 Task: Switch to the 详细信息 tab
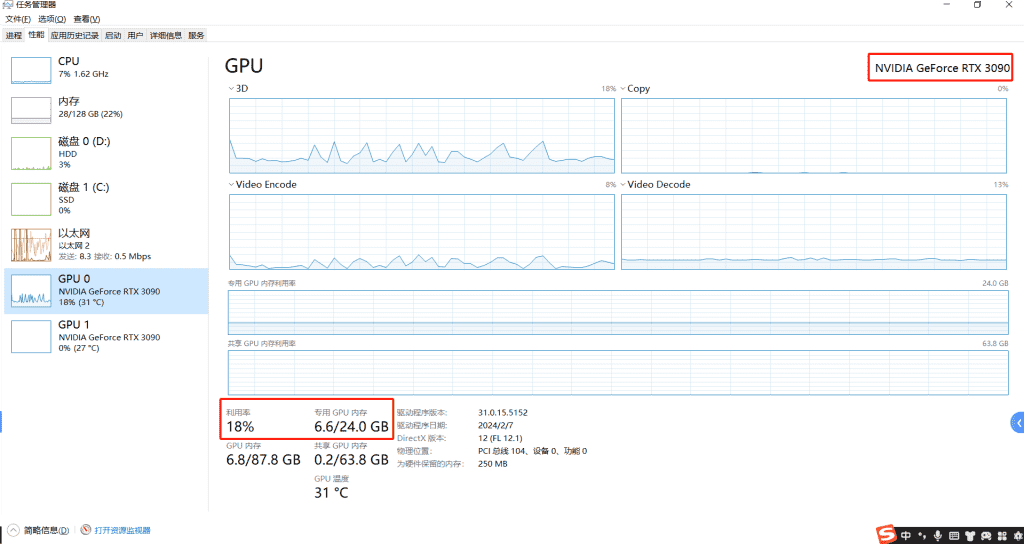pos(165,35)
